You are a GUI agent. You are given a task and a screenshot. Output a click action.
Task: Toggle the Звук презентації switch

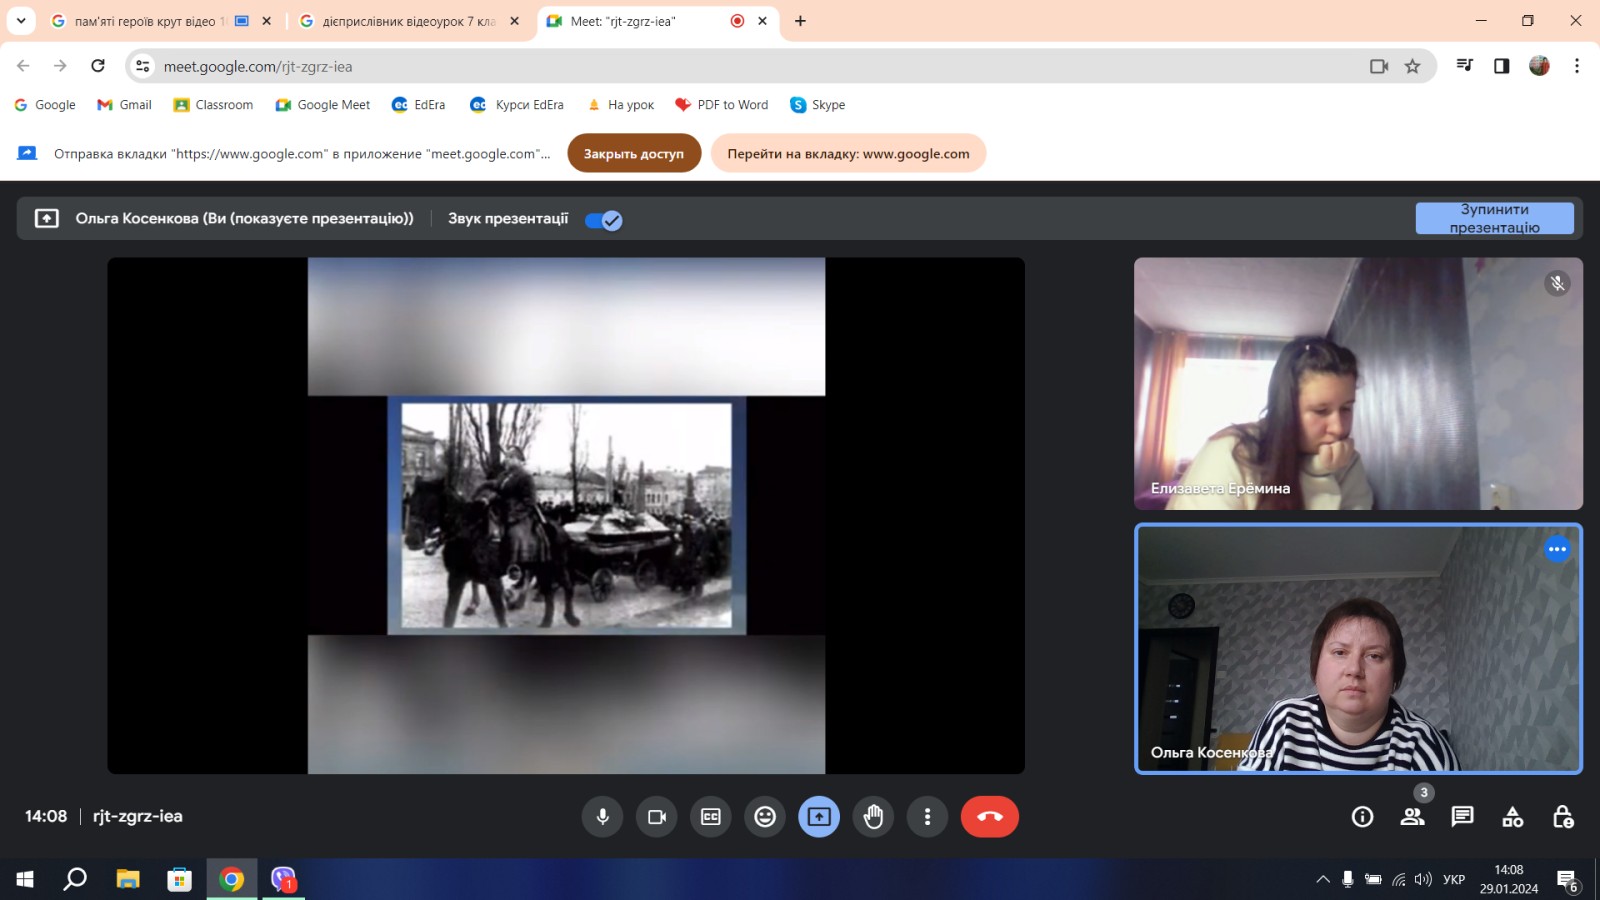[x=604, y=220]
